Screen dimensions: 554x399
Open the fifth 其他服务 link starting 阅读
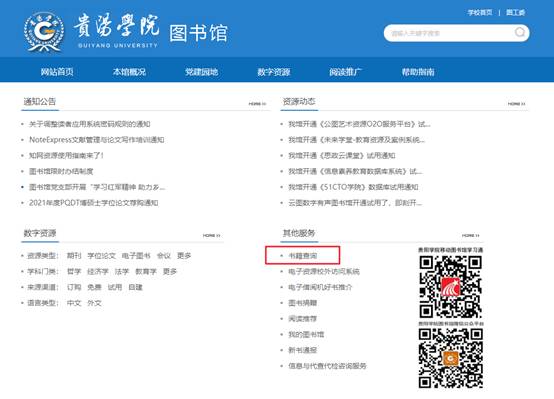[x=303, y=319]
